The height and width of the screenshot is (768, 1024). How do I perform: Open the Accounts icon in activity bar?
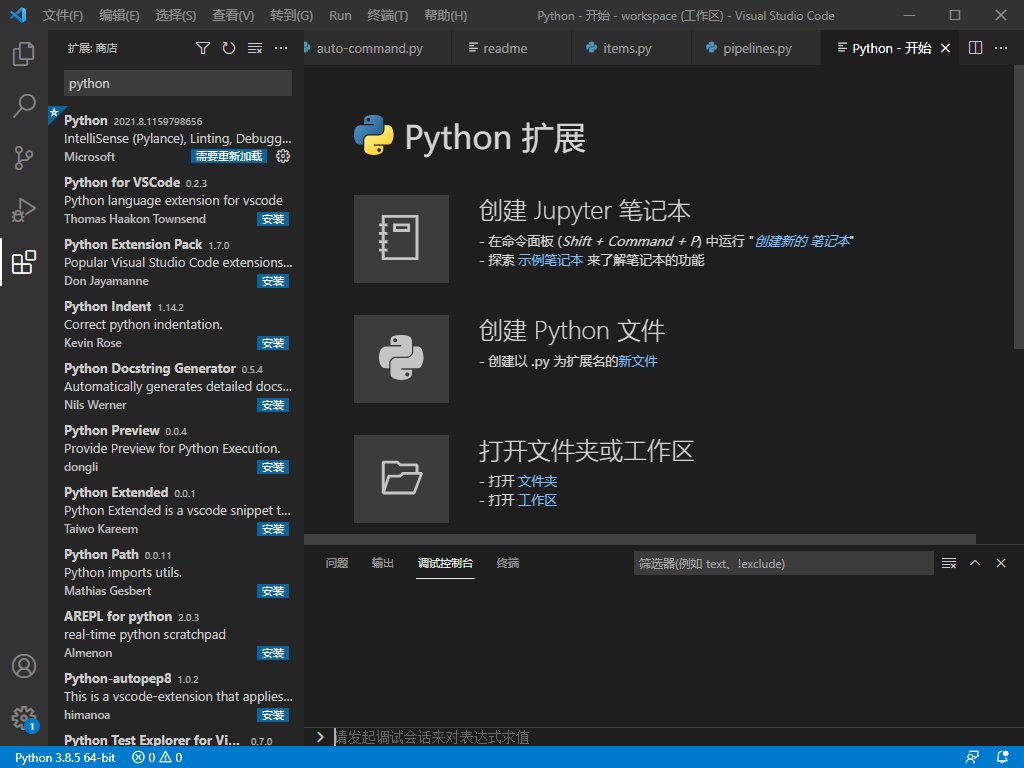coord(24,665)
